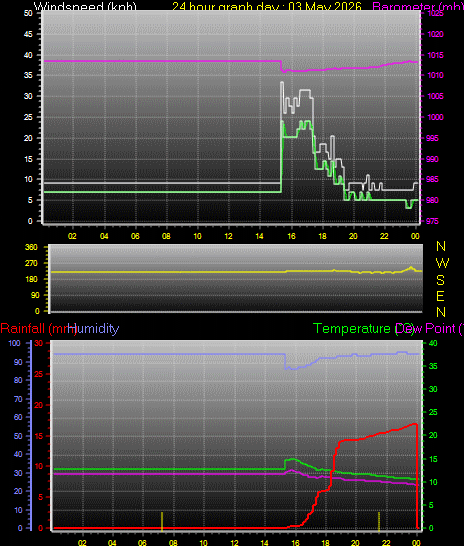Screen dimensions: 464x546
Task: Click hour 22 on windspeed chart time axis
Action: tap(384, 236)
